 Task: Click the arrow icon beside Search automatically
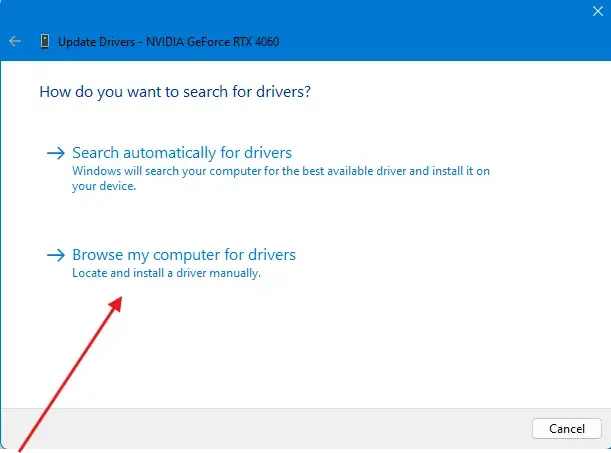pyautogui.click(x=56, y=153)
